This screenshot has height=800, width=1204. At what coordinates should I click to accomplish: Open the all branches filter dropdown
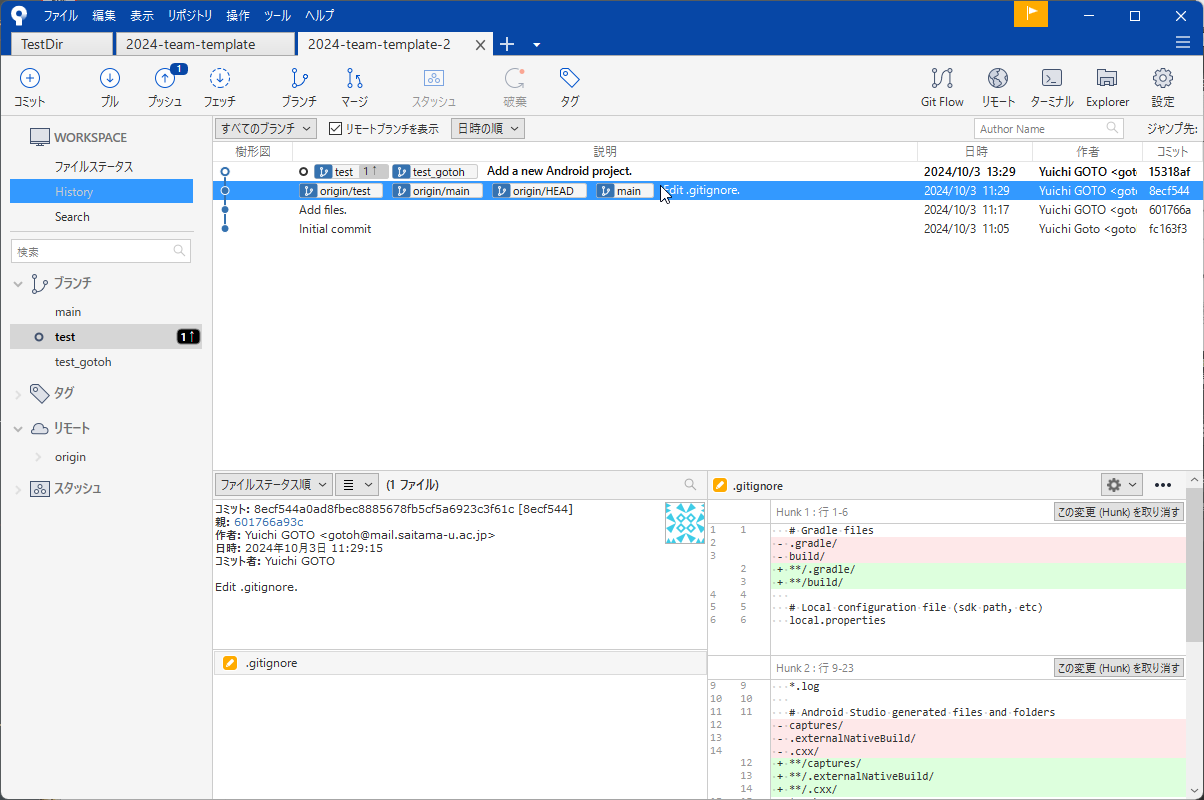click(x=266, y=128)
